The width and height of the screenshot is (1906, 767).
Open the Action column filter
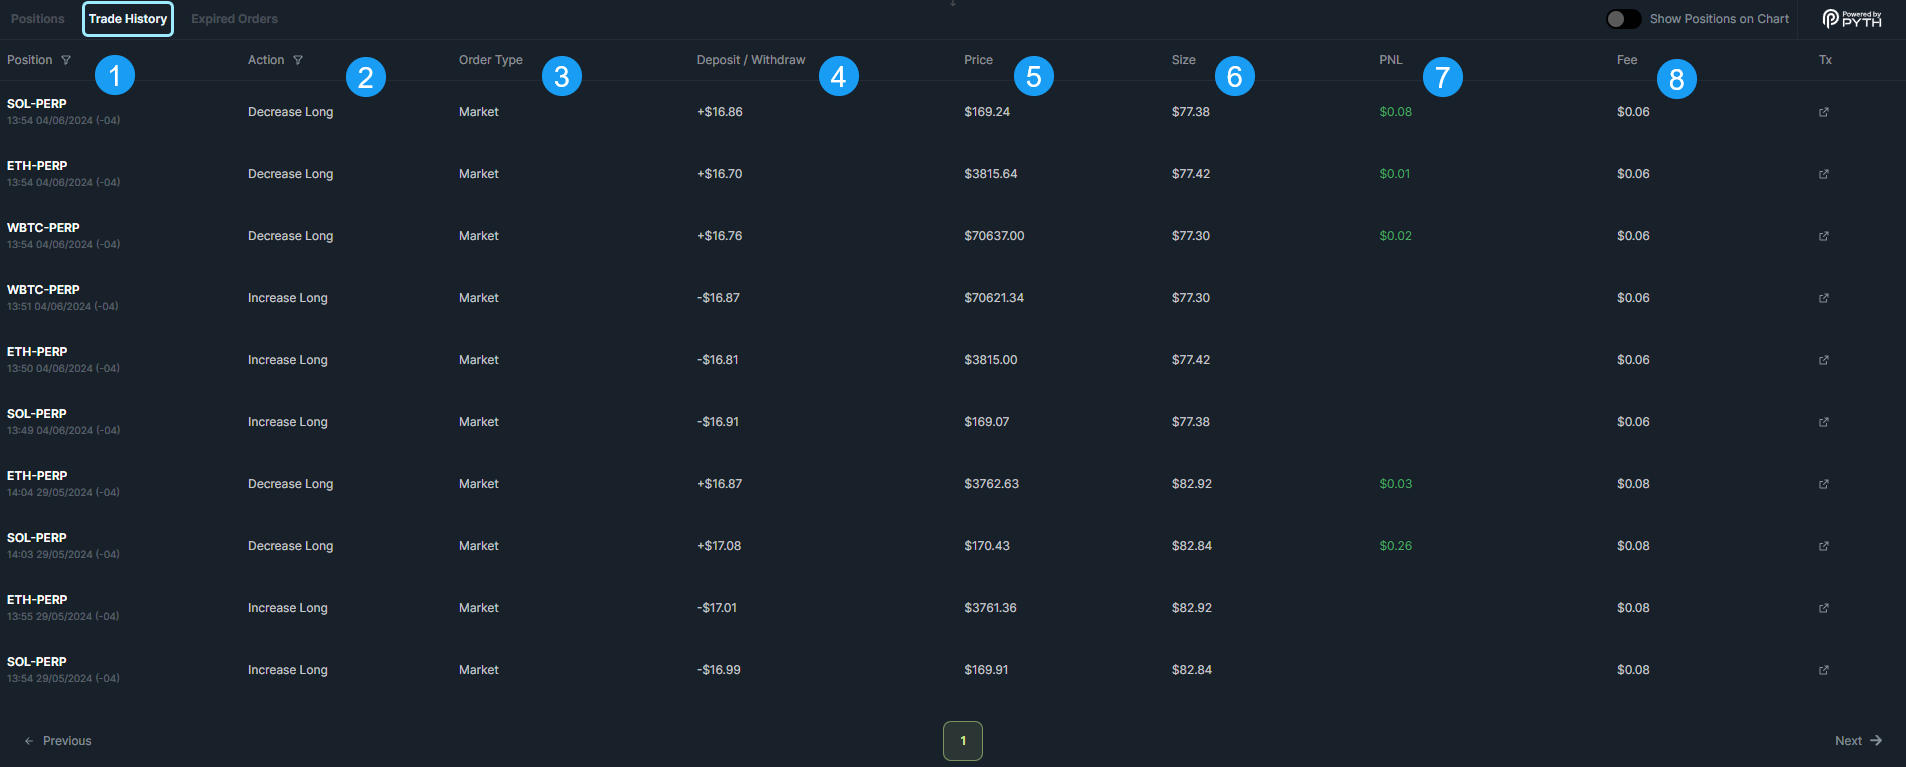(298, 60)
